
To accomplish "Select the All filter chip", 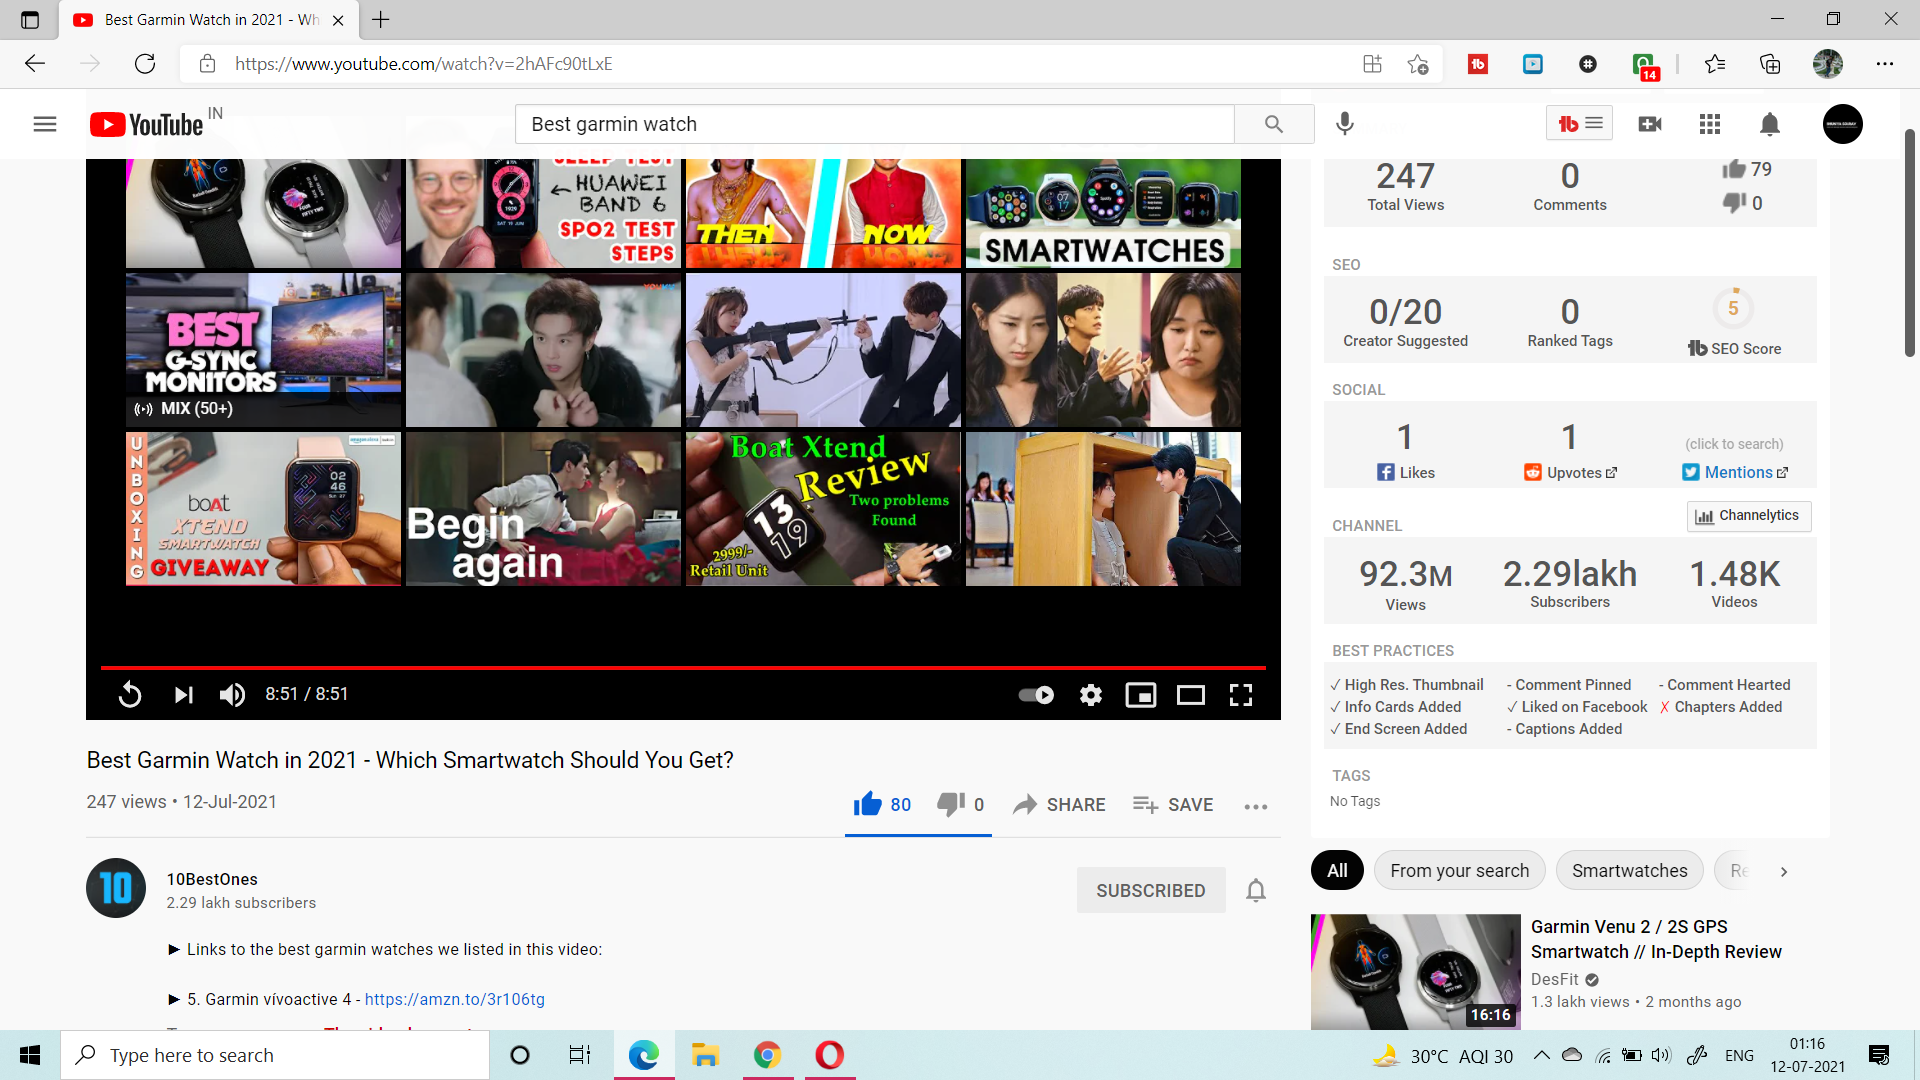I will (x=1337, y=871).
